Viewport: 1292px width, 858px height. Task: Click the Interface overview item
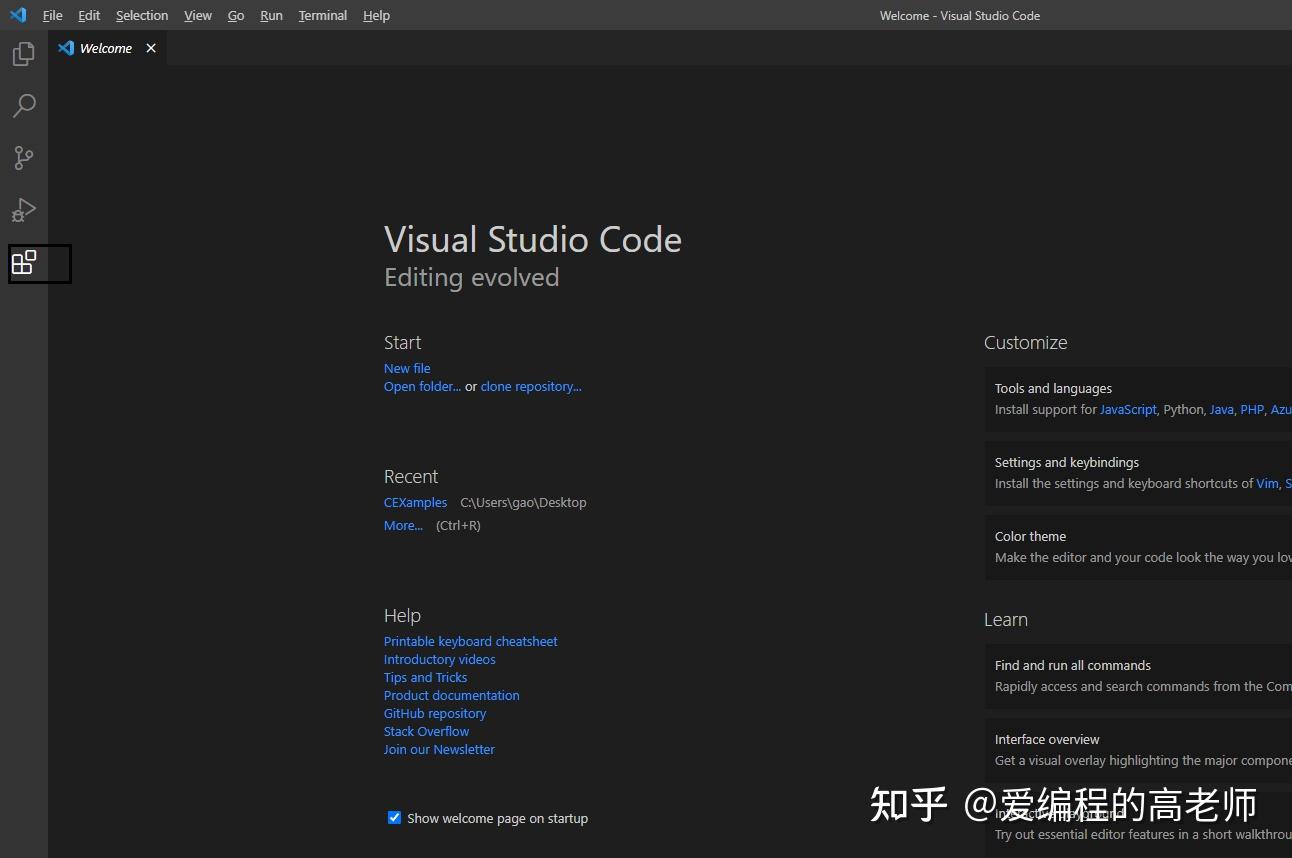1138,750
